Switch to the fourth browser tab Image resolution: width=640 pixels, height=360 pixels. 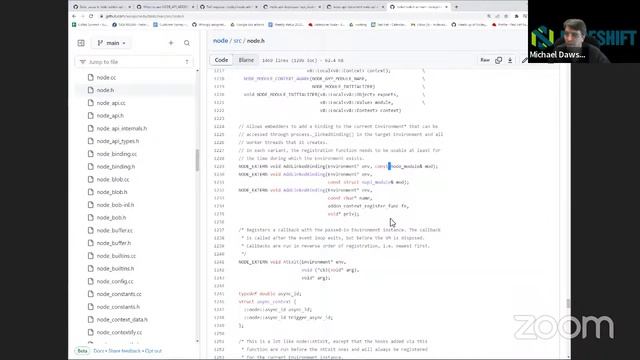point(291,7)
